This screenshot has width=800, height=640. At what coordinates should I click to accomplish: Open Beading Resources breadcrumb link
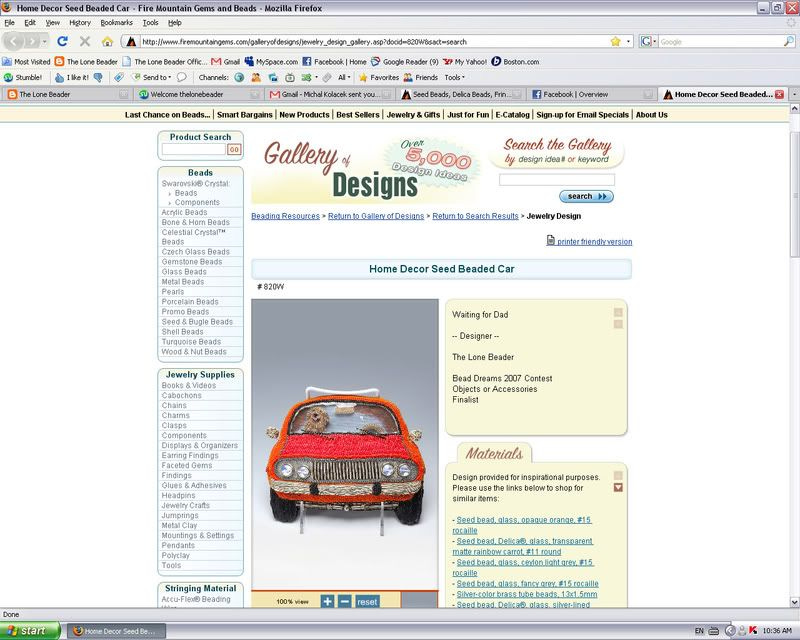[x=285, y=216]
